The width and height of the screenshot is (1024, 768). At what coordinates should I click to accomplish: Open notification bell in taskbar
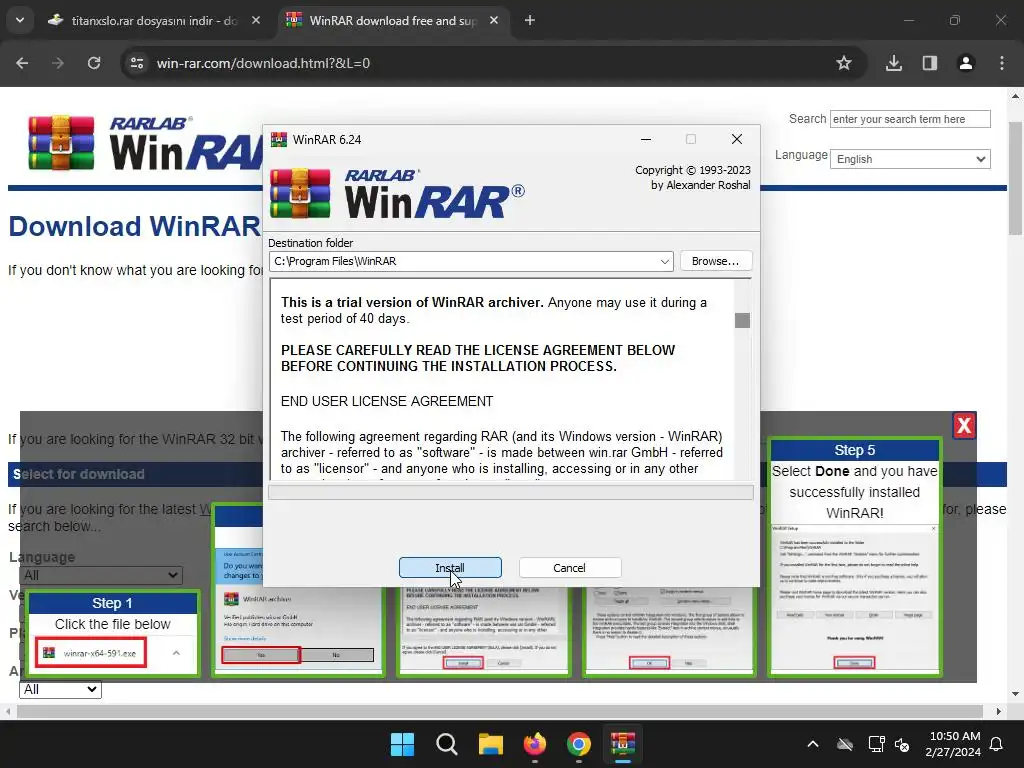tap(997, 744)
